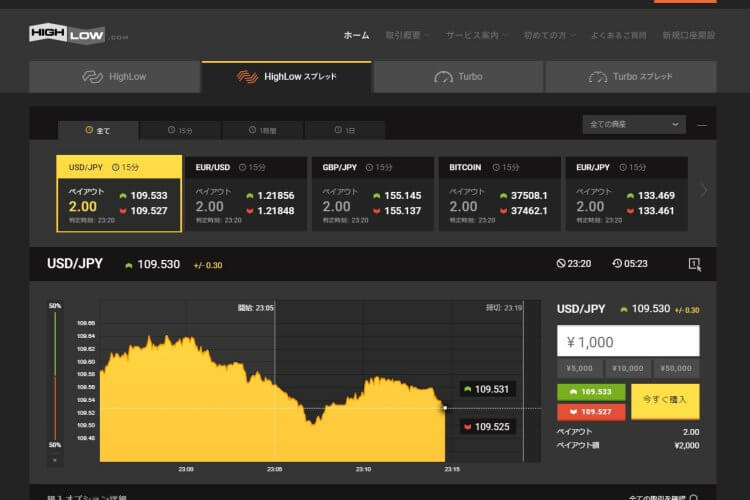Image resolution: width=750 pixels, height=500 pixels.
Task: Click the 109.533 high price on USD/JPY card
Action: pyautogui.click(x=149, y=196)
